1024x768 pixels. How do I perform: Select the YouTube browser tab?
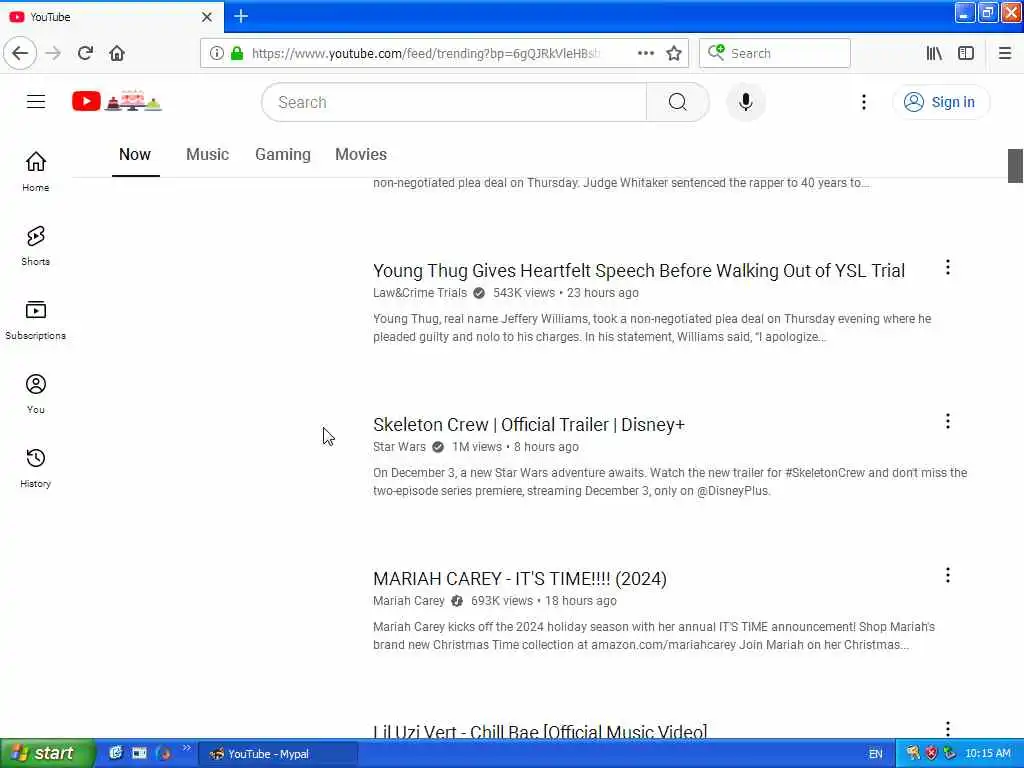[111, 16]
